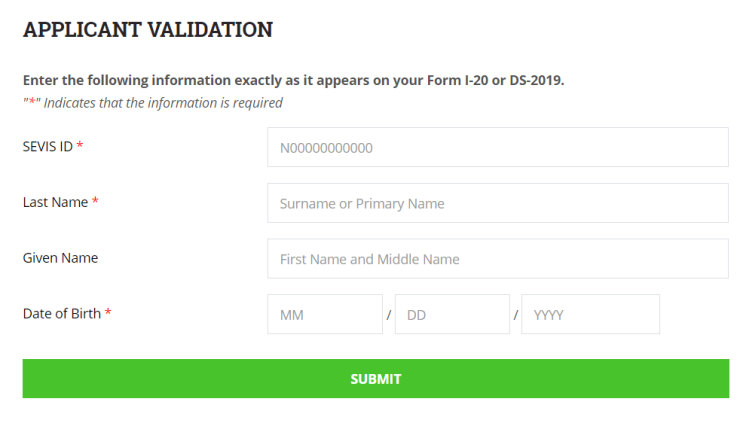Click the SEVIS ID input field
Screen dimensions: 743x423
click(x=498, y=147)
